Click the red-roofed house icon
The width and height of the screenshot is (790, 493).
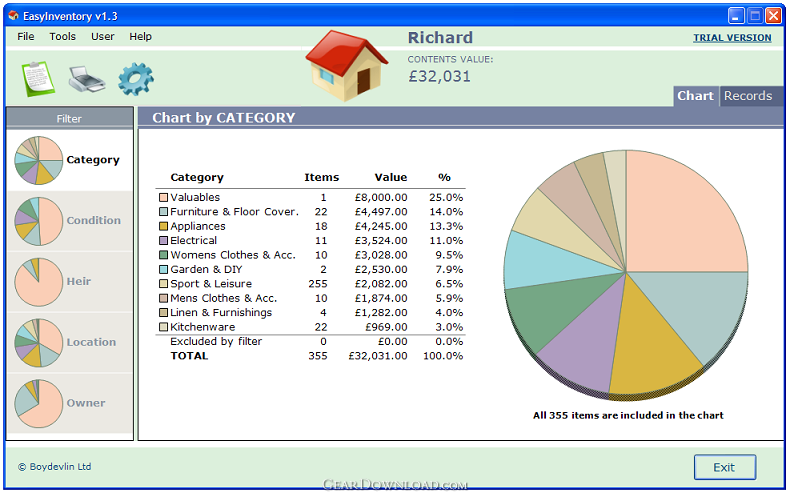[x=347, y=65]
